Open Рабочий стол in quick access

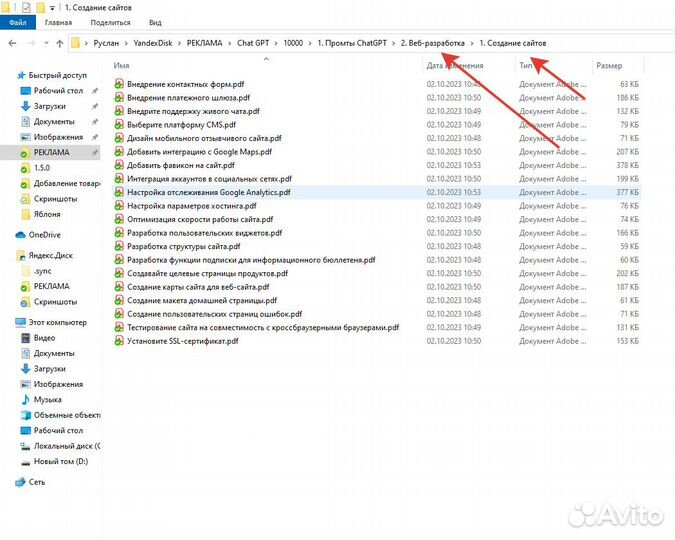(x=58, y=91)
